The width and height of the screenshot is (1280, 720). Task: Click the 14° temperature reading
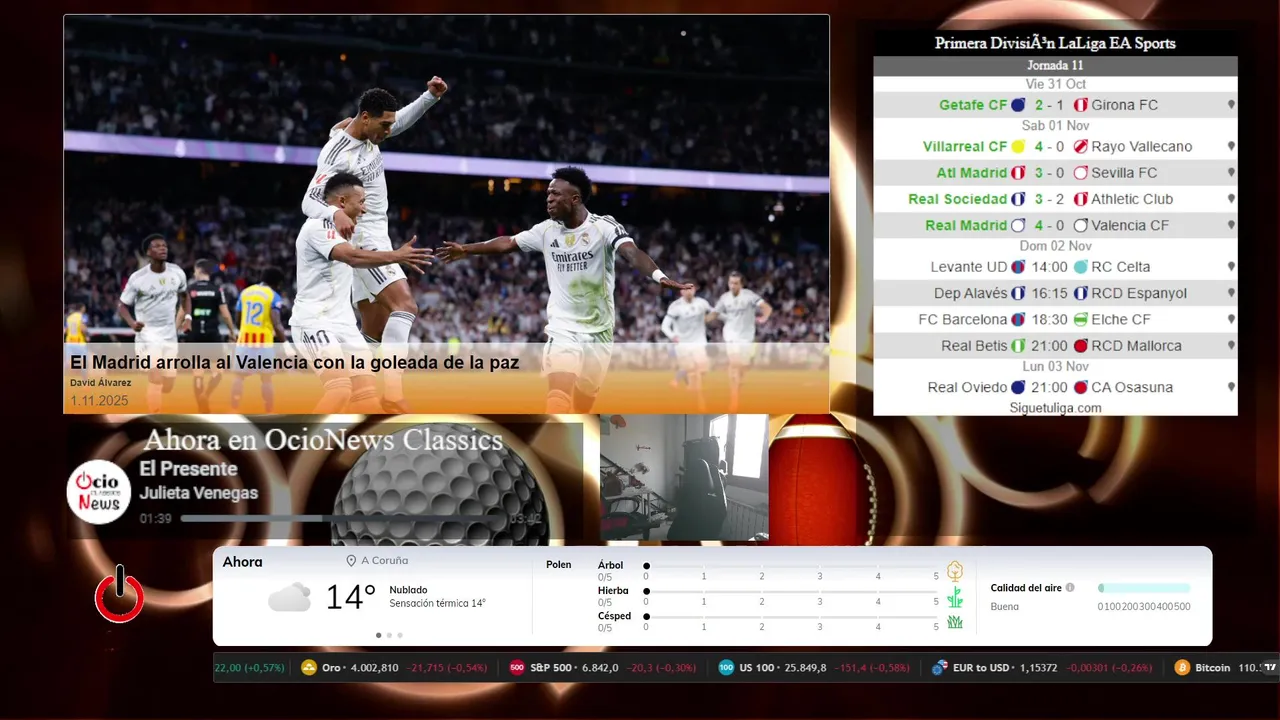pyautogui.click(x=351, y=597)
